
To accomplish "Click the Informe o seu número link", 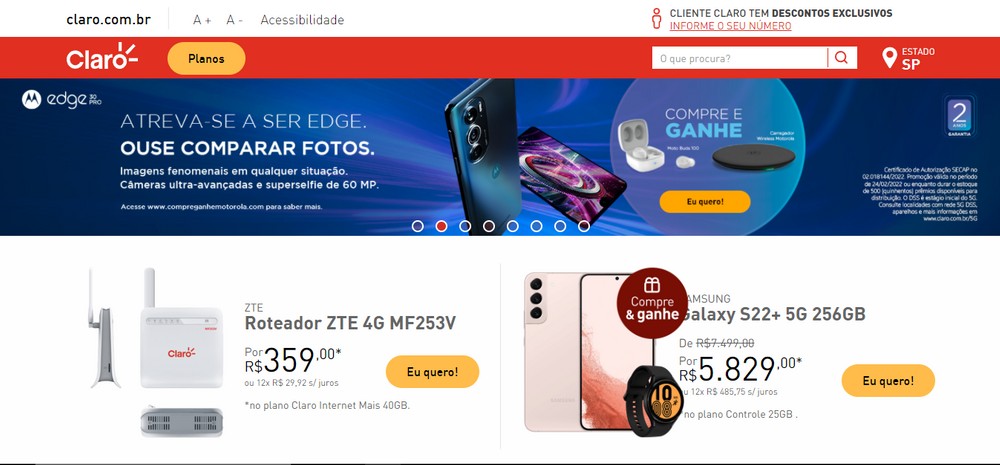I will (x=730, y=26).
